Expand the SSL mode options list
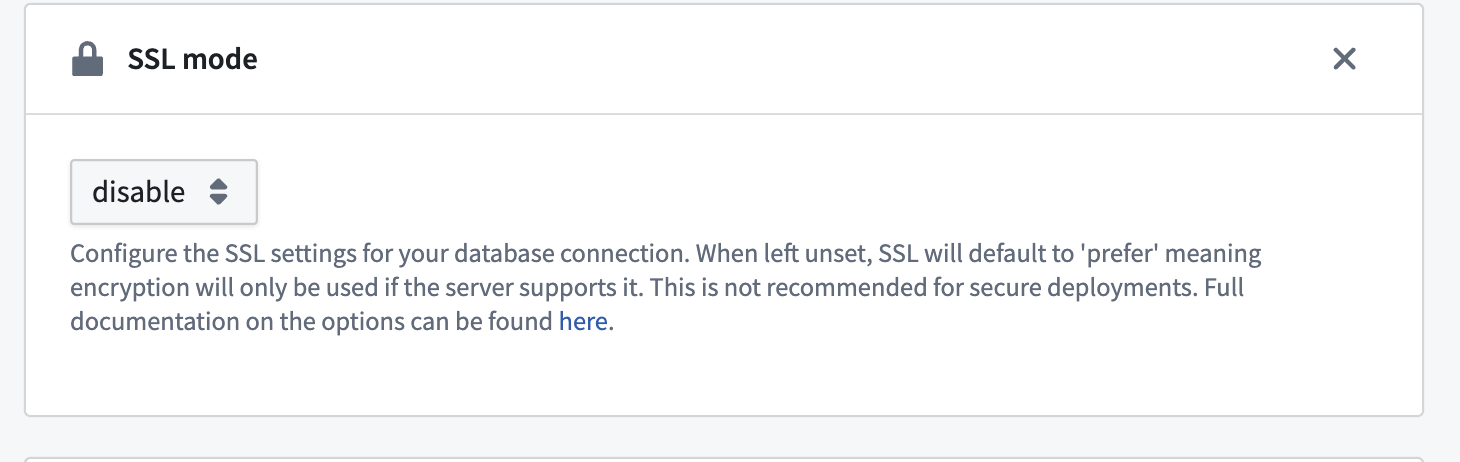1460x462 pixels. click(163, 192)
